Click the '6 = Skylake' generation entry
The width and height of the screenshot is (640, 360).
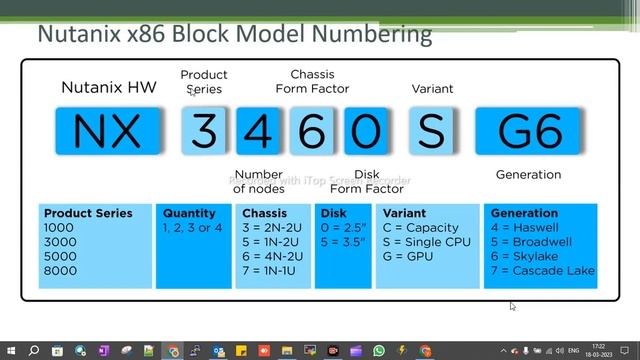coord(524,256)
